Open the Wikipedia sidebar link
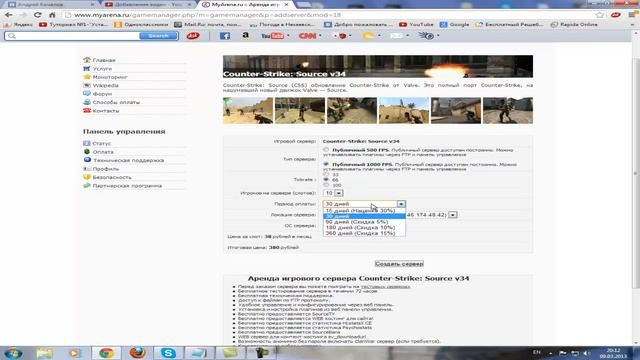The image size is (640, 360). click(x=105, y=85)
